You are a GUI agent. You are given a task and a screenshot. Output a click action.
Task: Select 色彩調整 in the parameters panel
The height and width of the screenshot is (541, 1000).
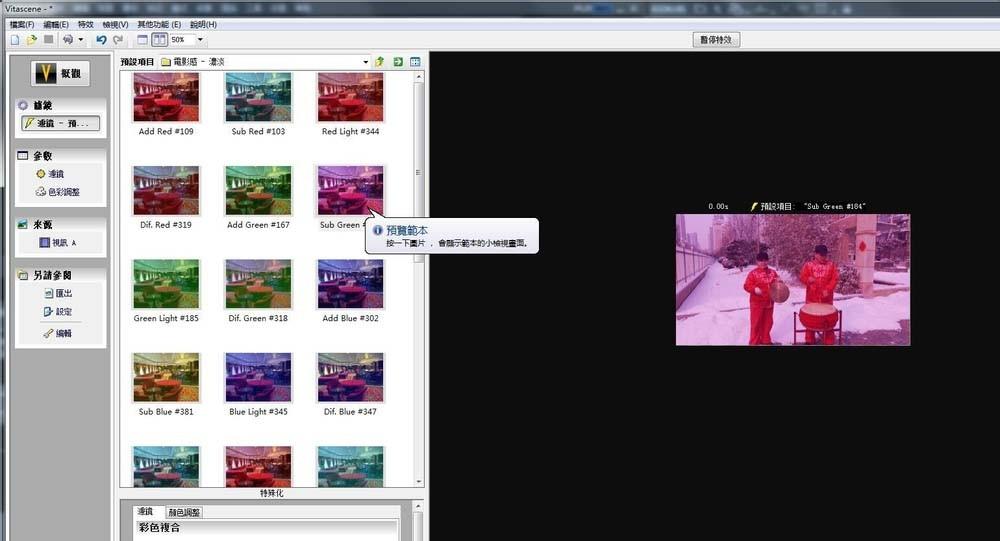pyautogui.click(x=57, y=191)
